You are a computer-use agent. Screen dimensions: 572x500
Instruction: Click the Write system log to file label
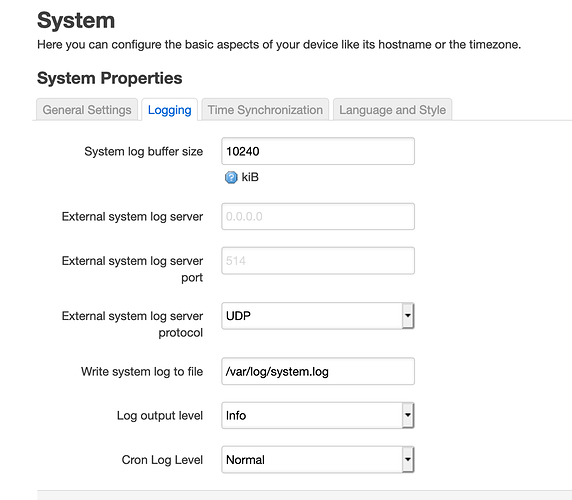[x=142, y=372]
